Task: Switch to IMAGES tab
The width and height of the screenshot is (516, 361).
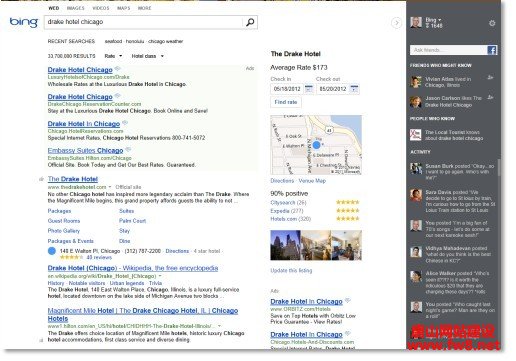Action: pyautogui.click(x=75, y=8)
